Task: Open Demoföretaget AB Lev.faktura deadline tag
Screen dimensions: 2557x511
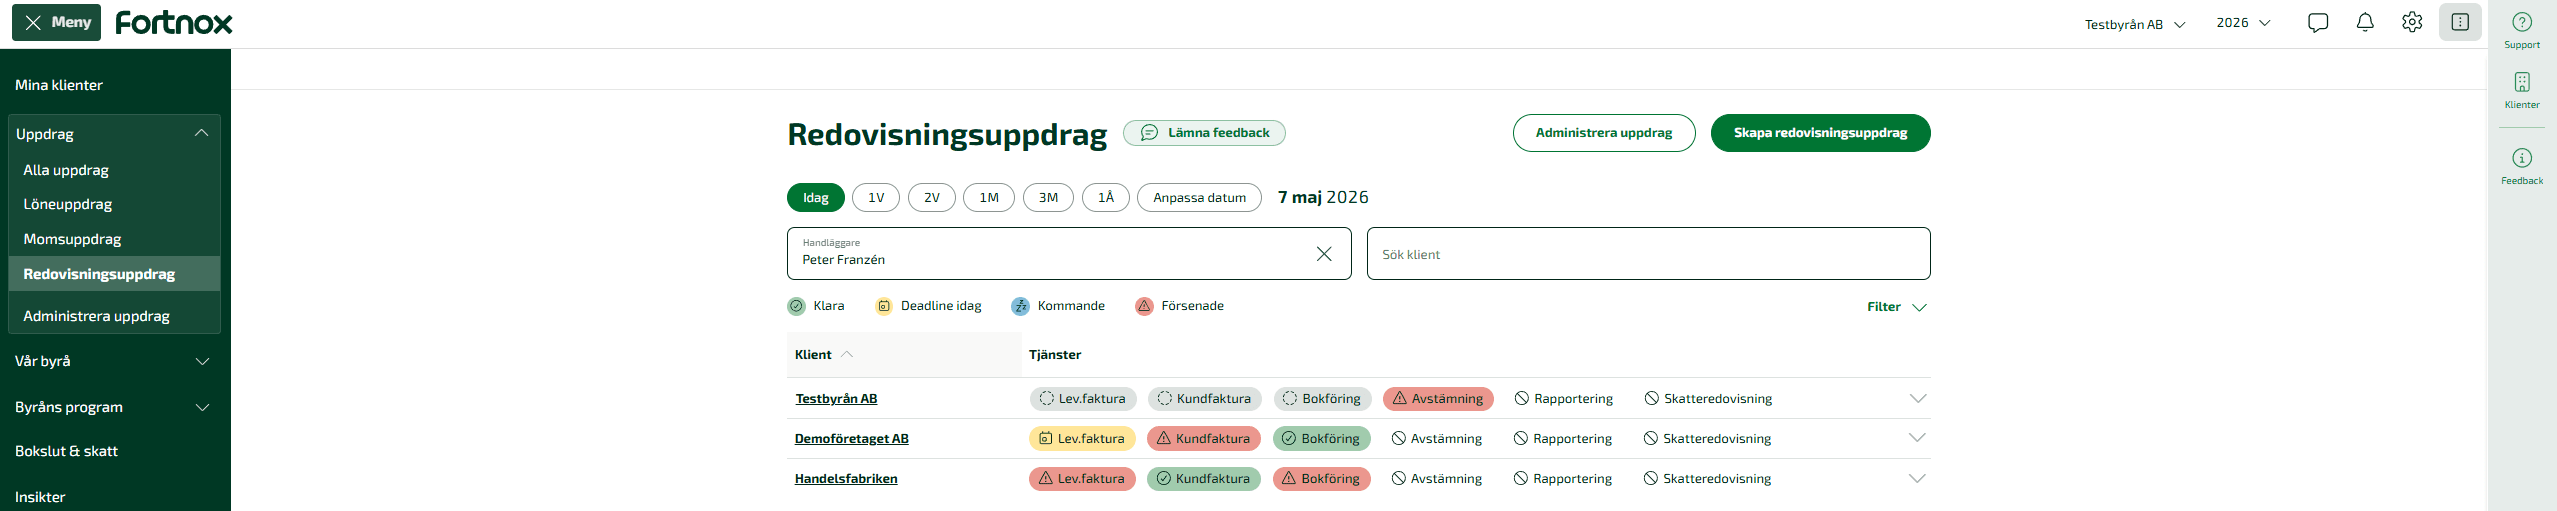Action: point(1082,439)
